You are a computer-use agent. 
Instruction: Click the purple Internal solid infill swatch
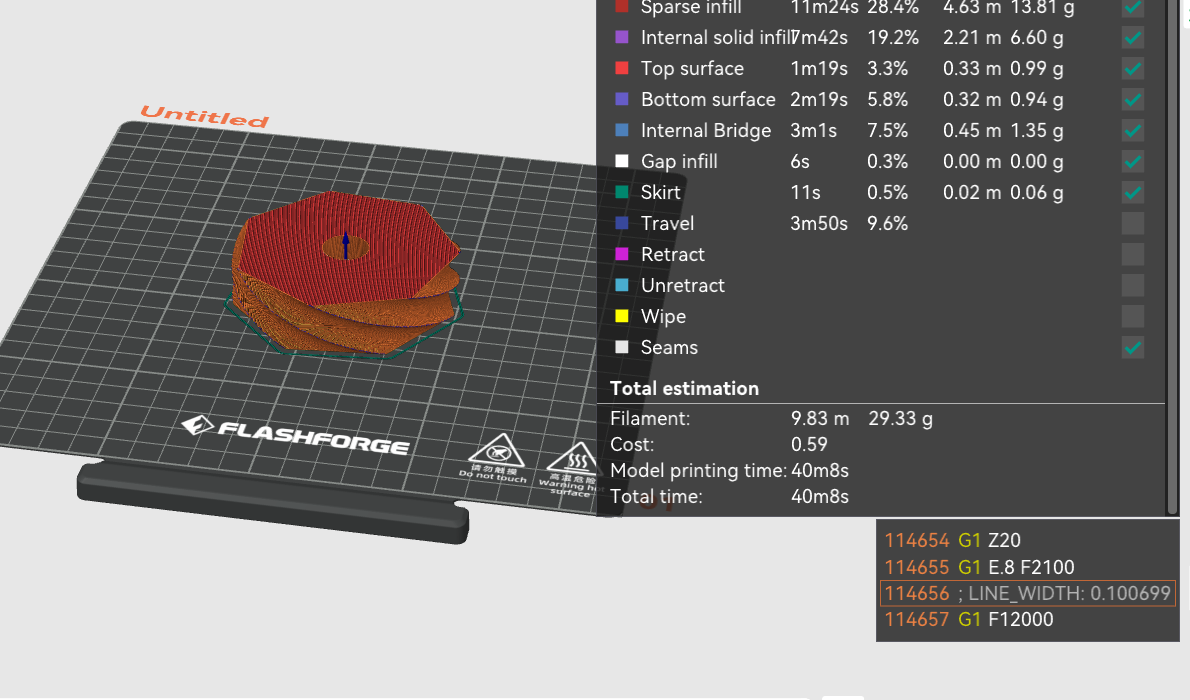pyautogui.click(x=622, y=37)
